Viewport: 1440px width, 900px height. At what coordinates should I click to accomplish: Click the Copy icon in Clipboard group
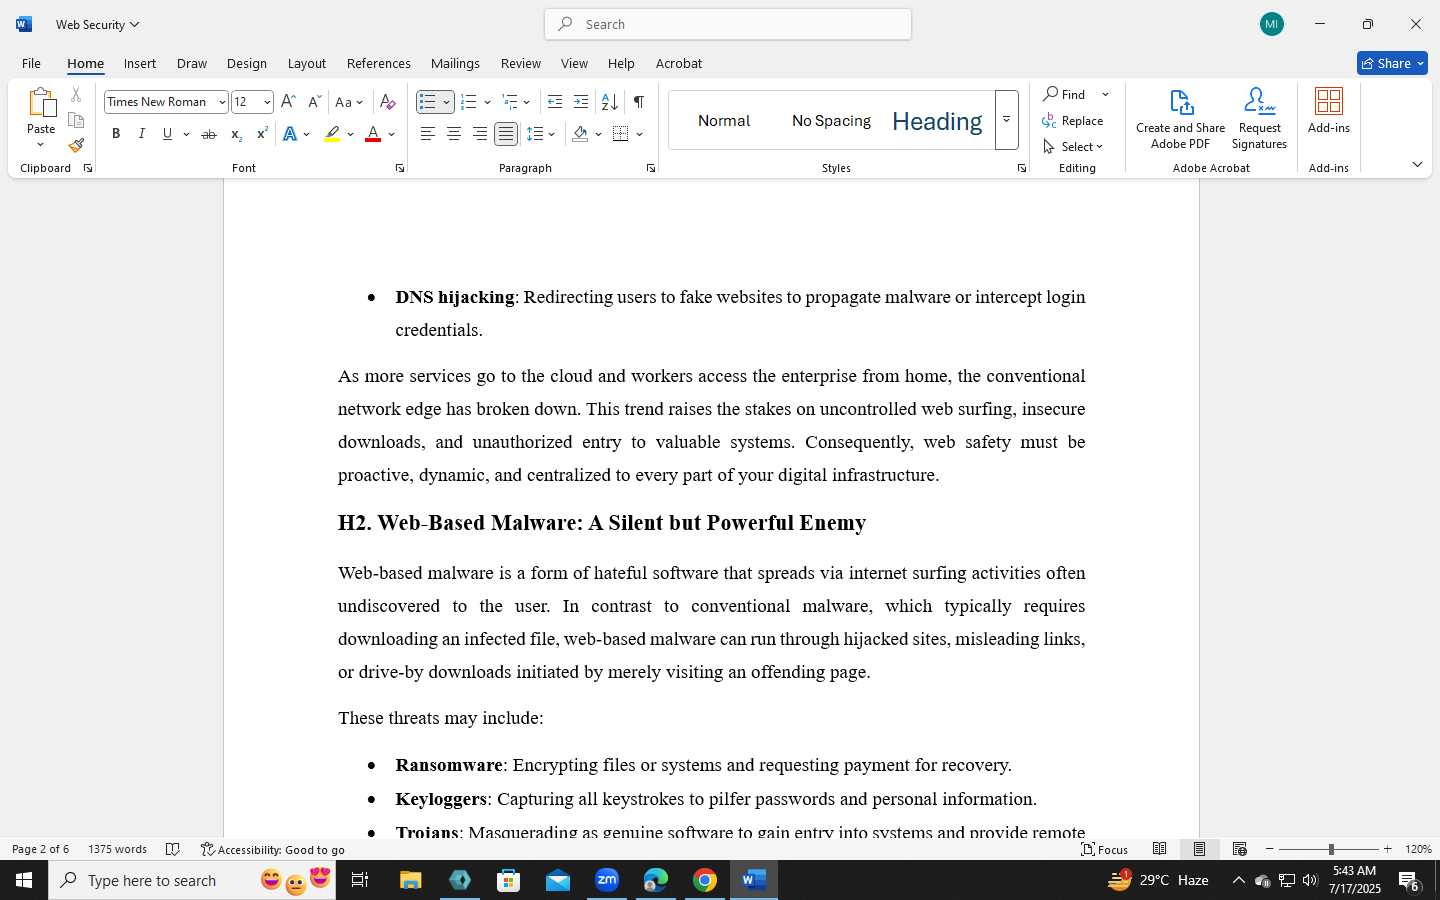pos(76,120)
